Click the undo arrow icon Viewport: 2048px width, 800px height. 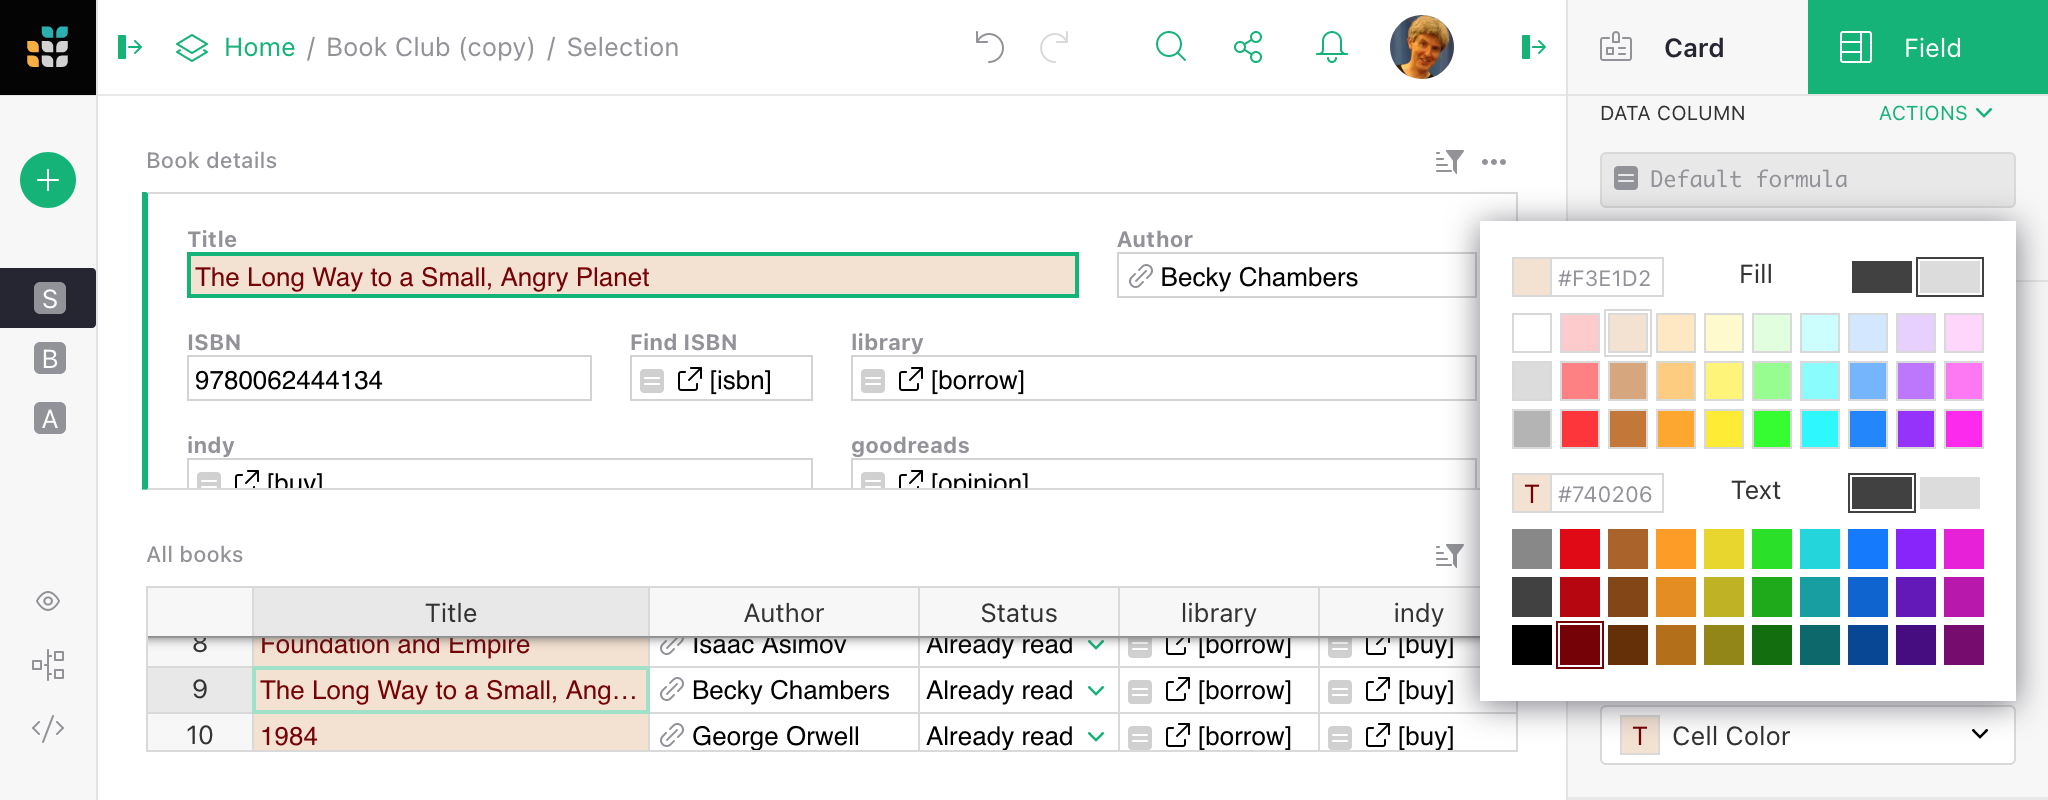989,47
